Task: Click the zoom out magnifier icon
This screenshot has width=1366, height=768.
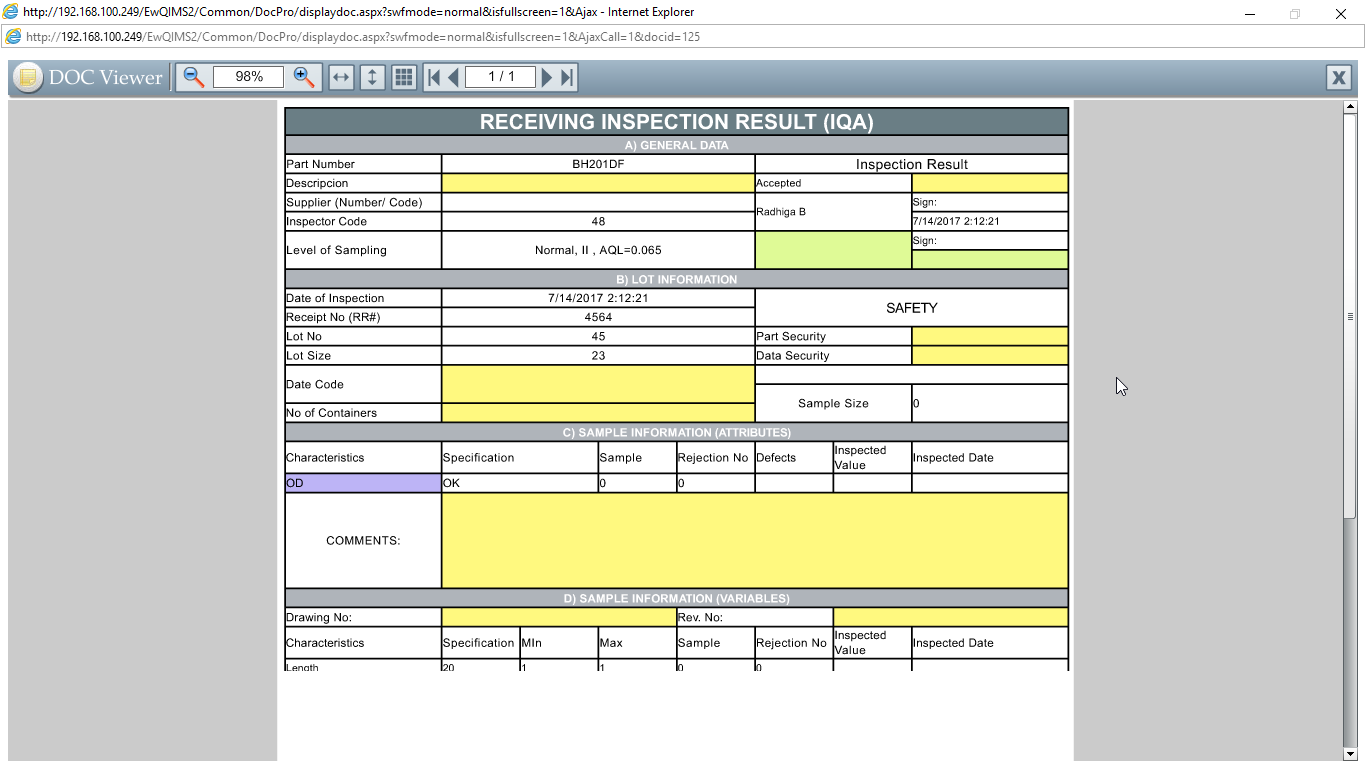Action: pos(194,77)
